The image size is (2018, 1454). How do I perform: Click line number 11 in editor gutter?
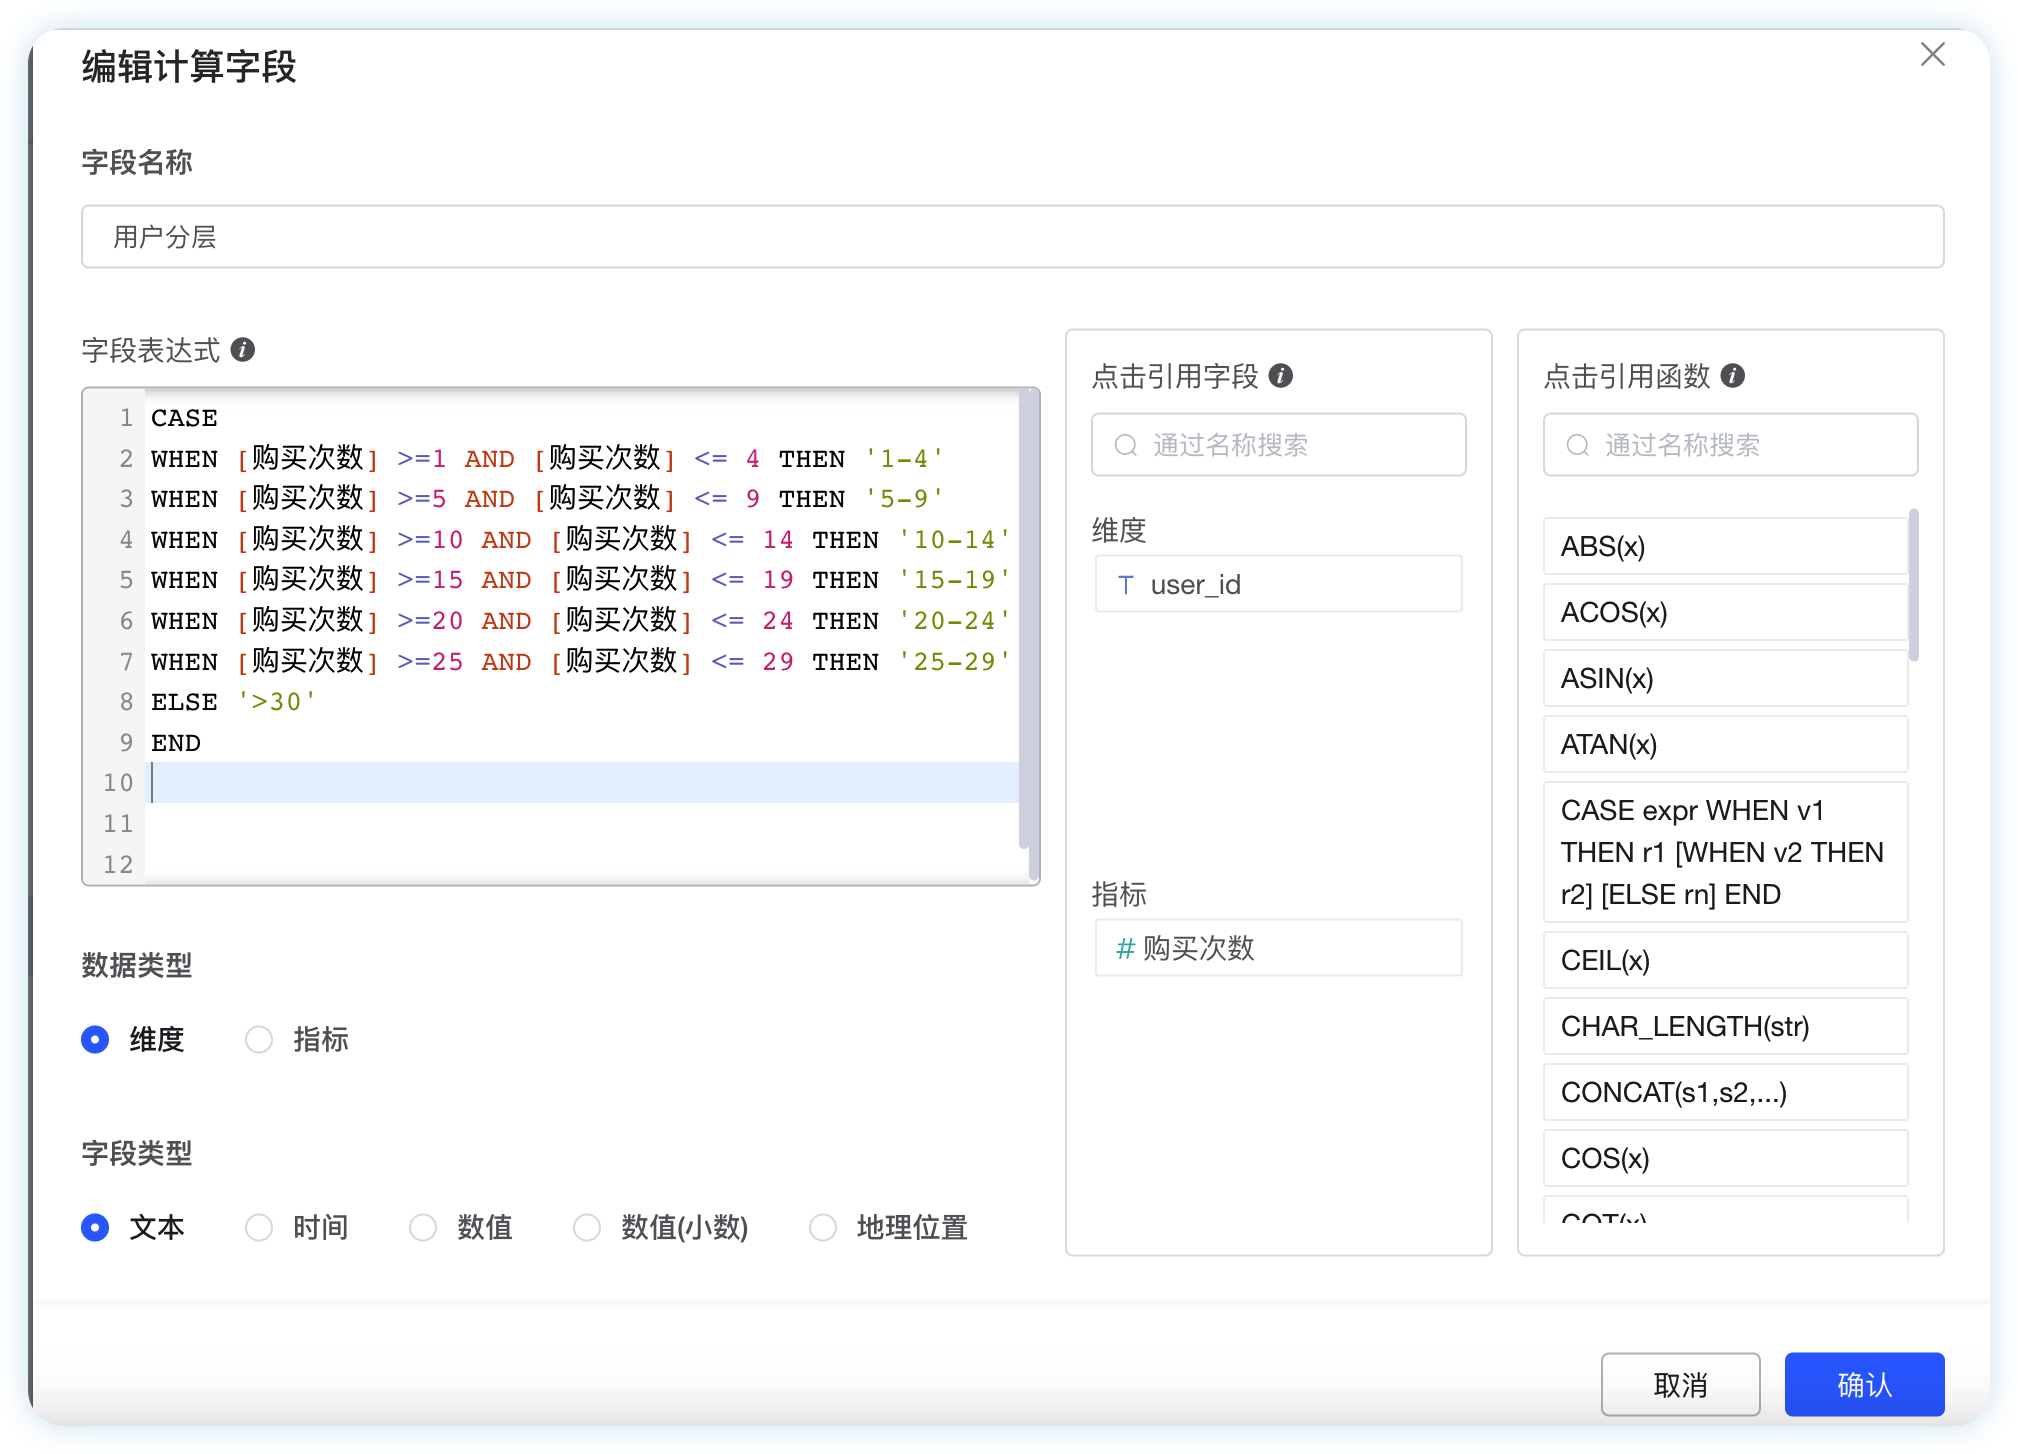coord(118,824)
